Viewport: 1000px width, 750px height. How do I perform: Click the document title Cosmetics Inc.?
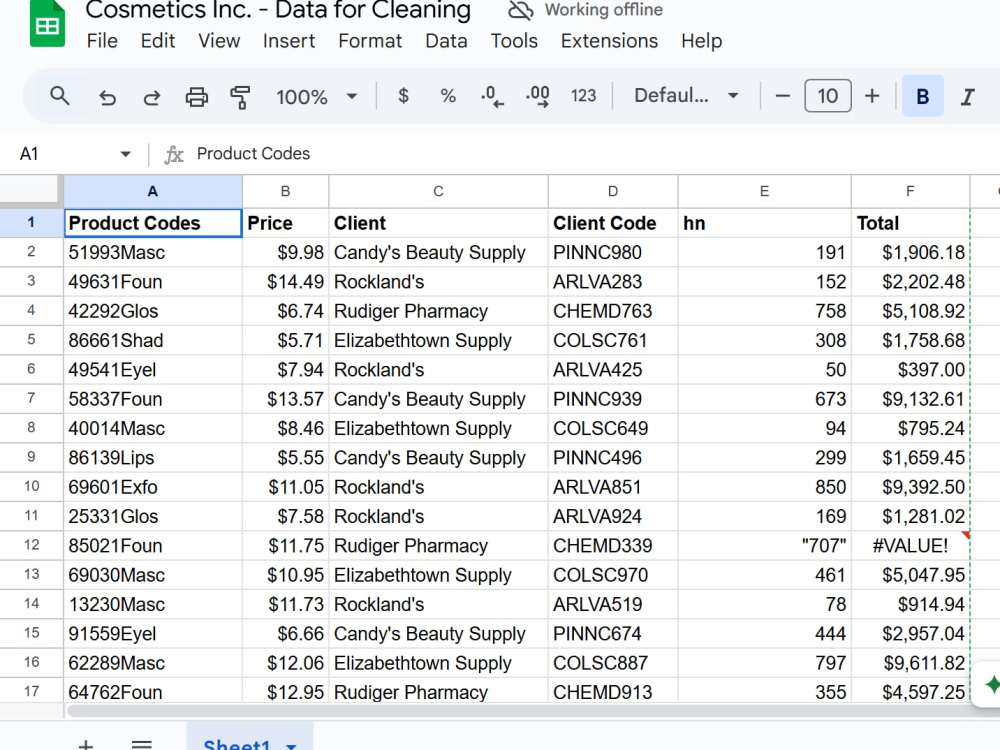(278, 10)
